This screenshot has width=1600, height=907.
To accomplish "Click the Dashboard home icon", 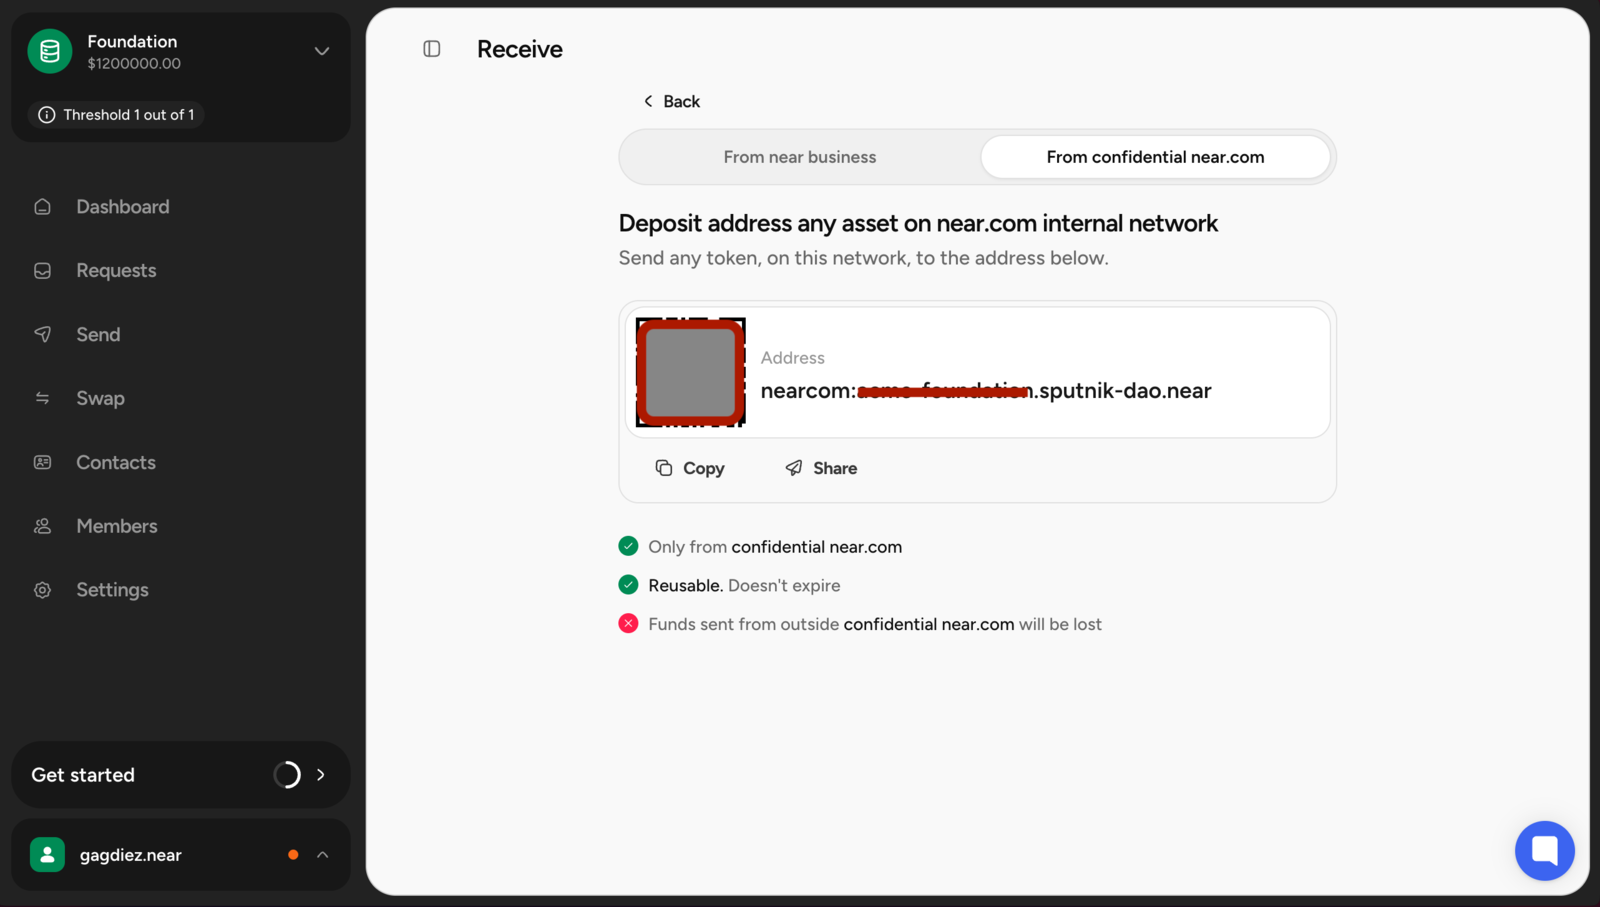I will pyautogui.click(x=42, y=207).
